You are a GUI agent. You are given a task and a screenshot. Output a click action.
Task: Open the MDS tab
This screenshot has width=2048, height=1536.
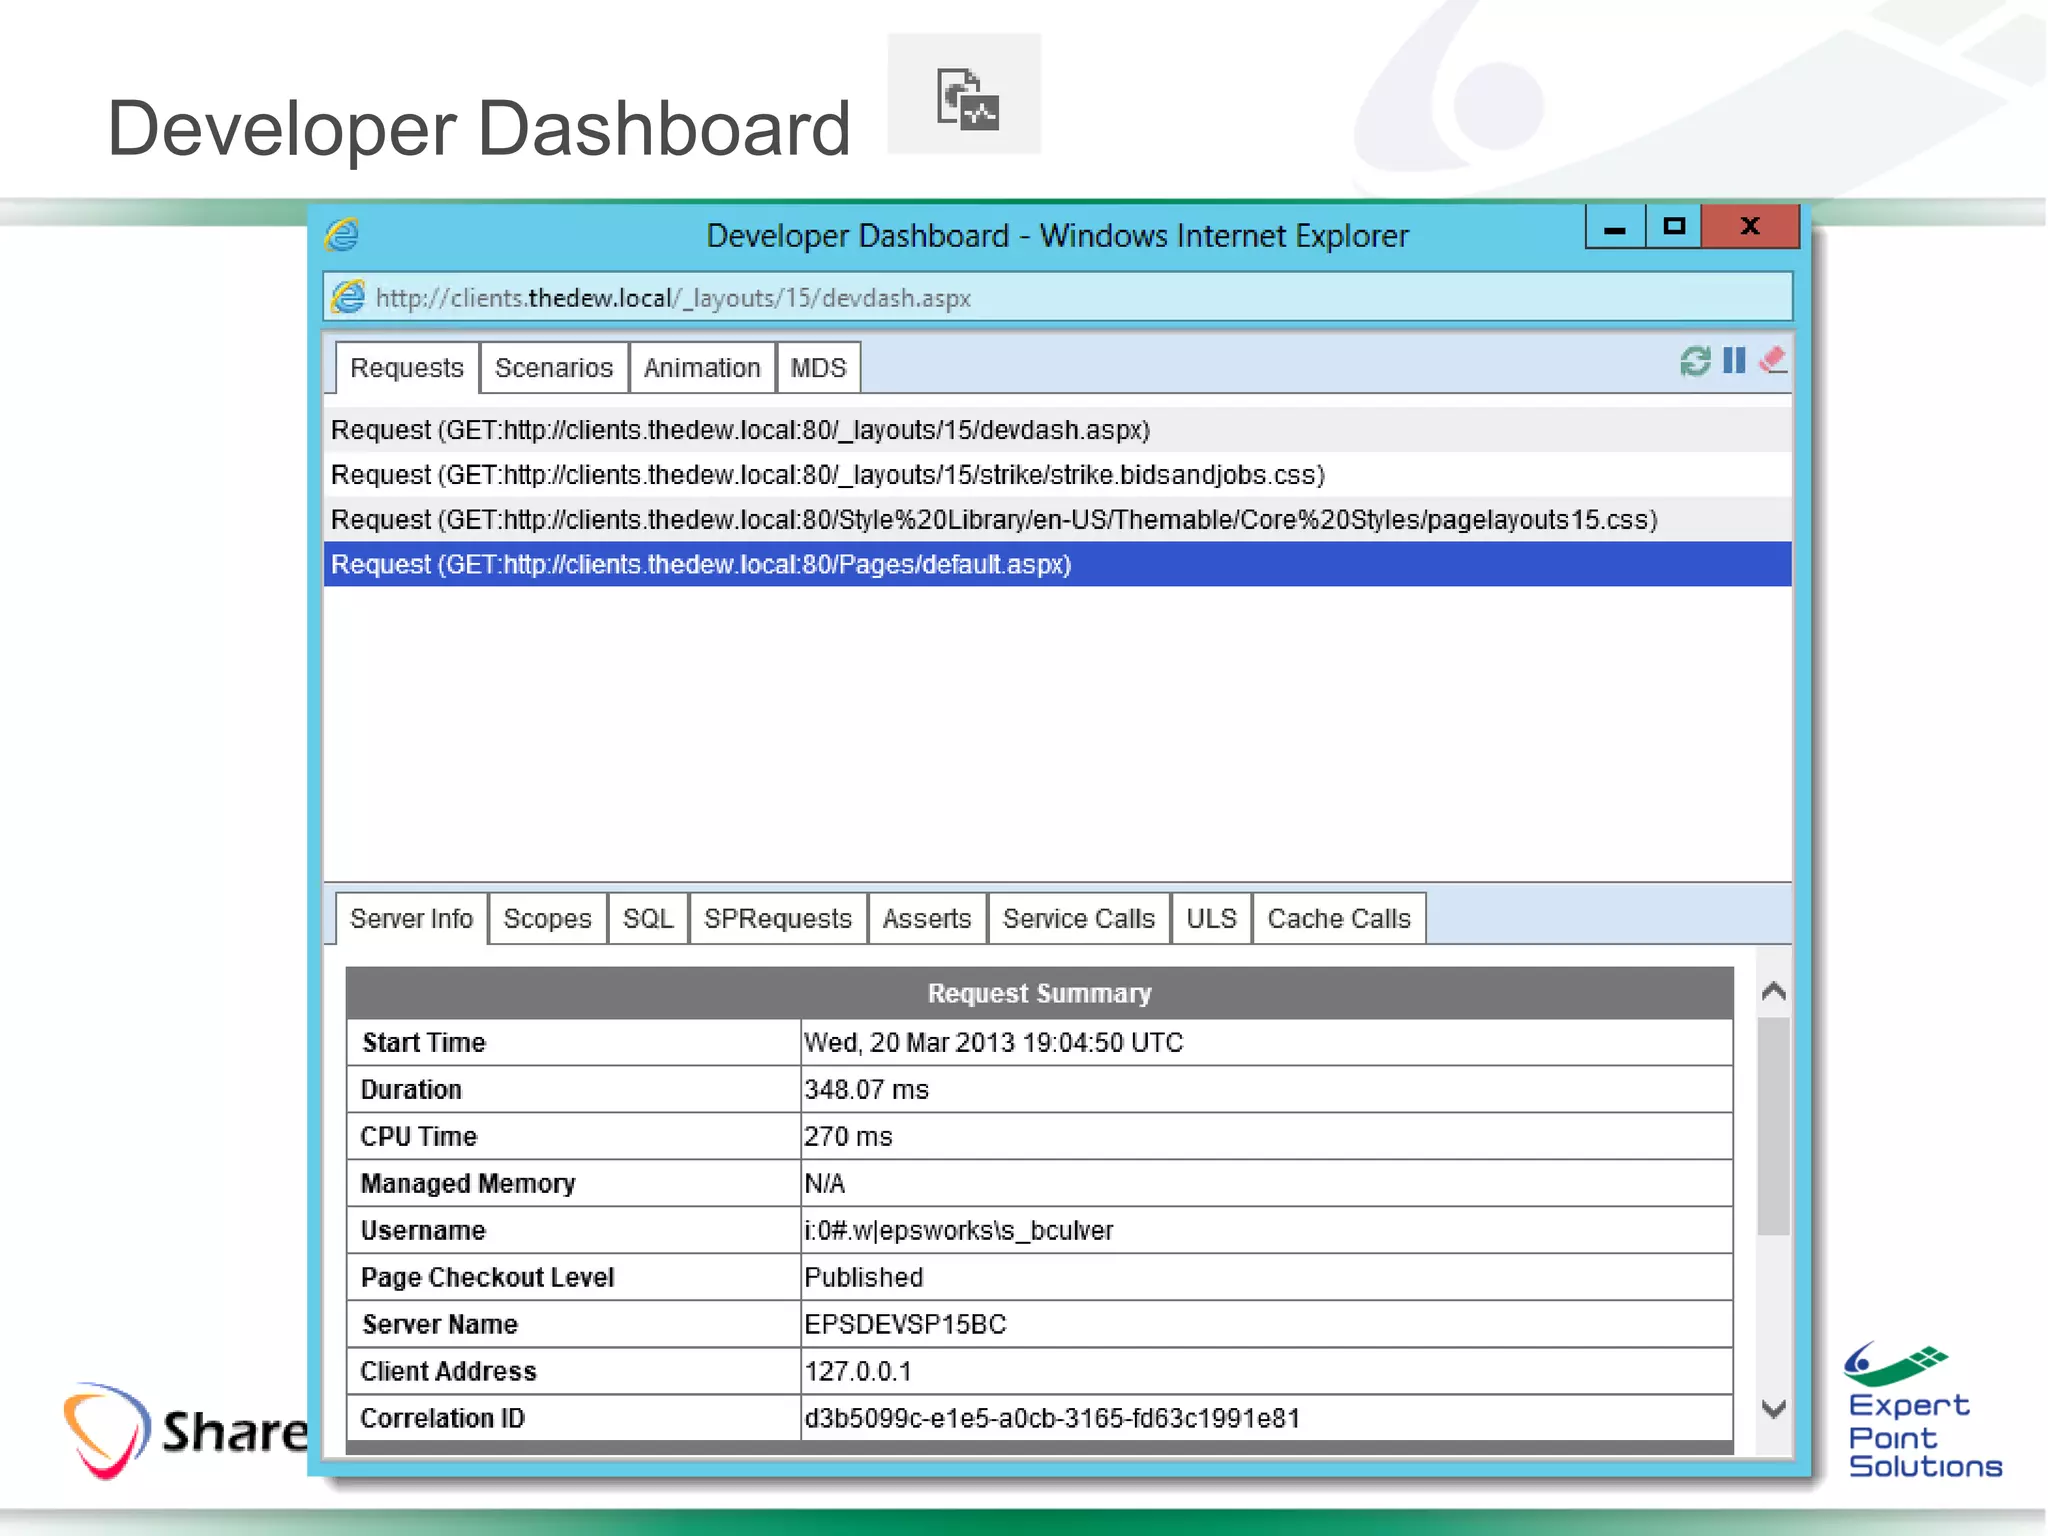(x=818, y=368)
